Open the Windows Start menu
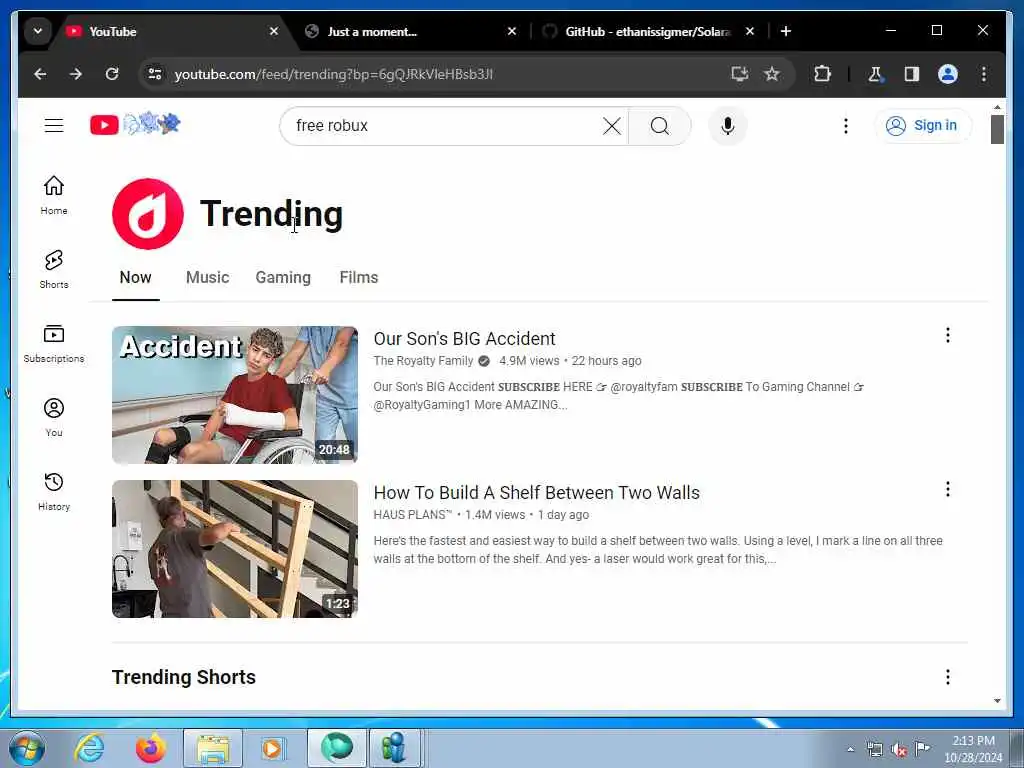The image size is (1024, 768). click(x=27, y=748)
